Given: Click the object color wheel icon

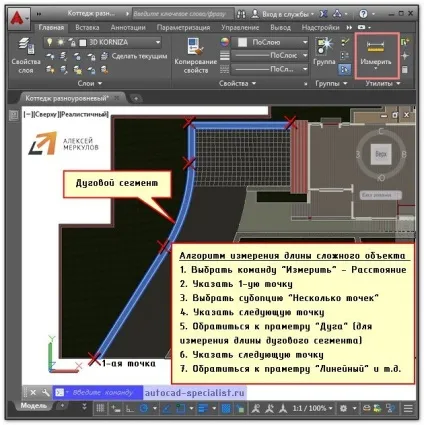Looking at the screenshot, I should pos(225,42).
